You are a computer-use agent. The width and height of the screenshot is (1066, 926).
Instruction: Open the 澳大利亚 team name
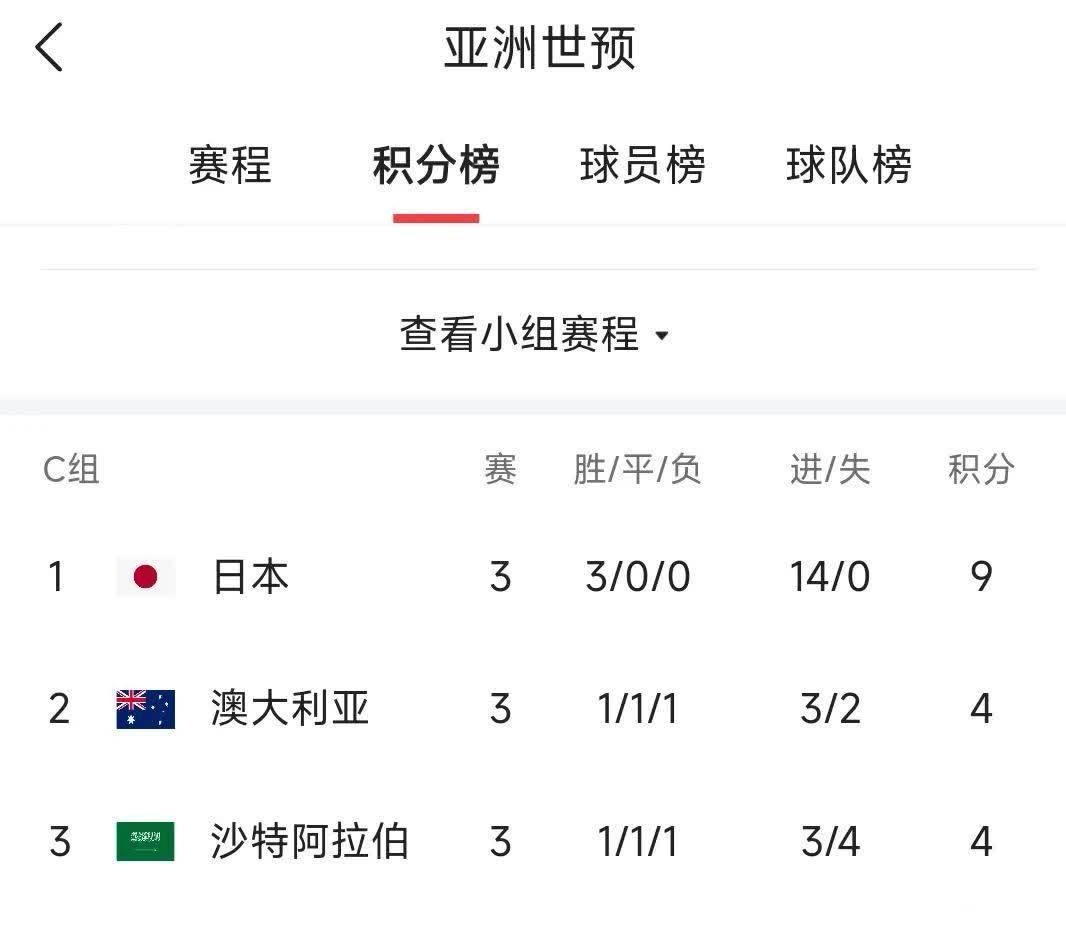(x=290, y=708)
